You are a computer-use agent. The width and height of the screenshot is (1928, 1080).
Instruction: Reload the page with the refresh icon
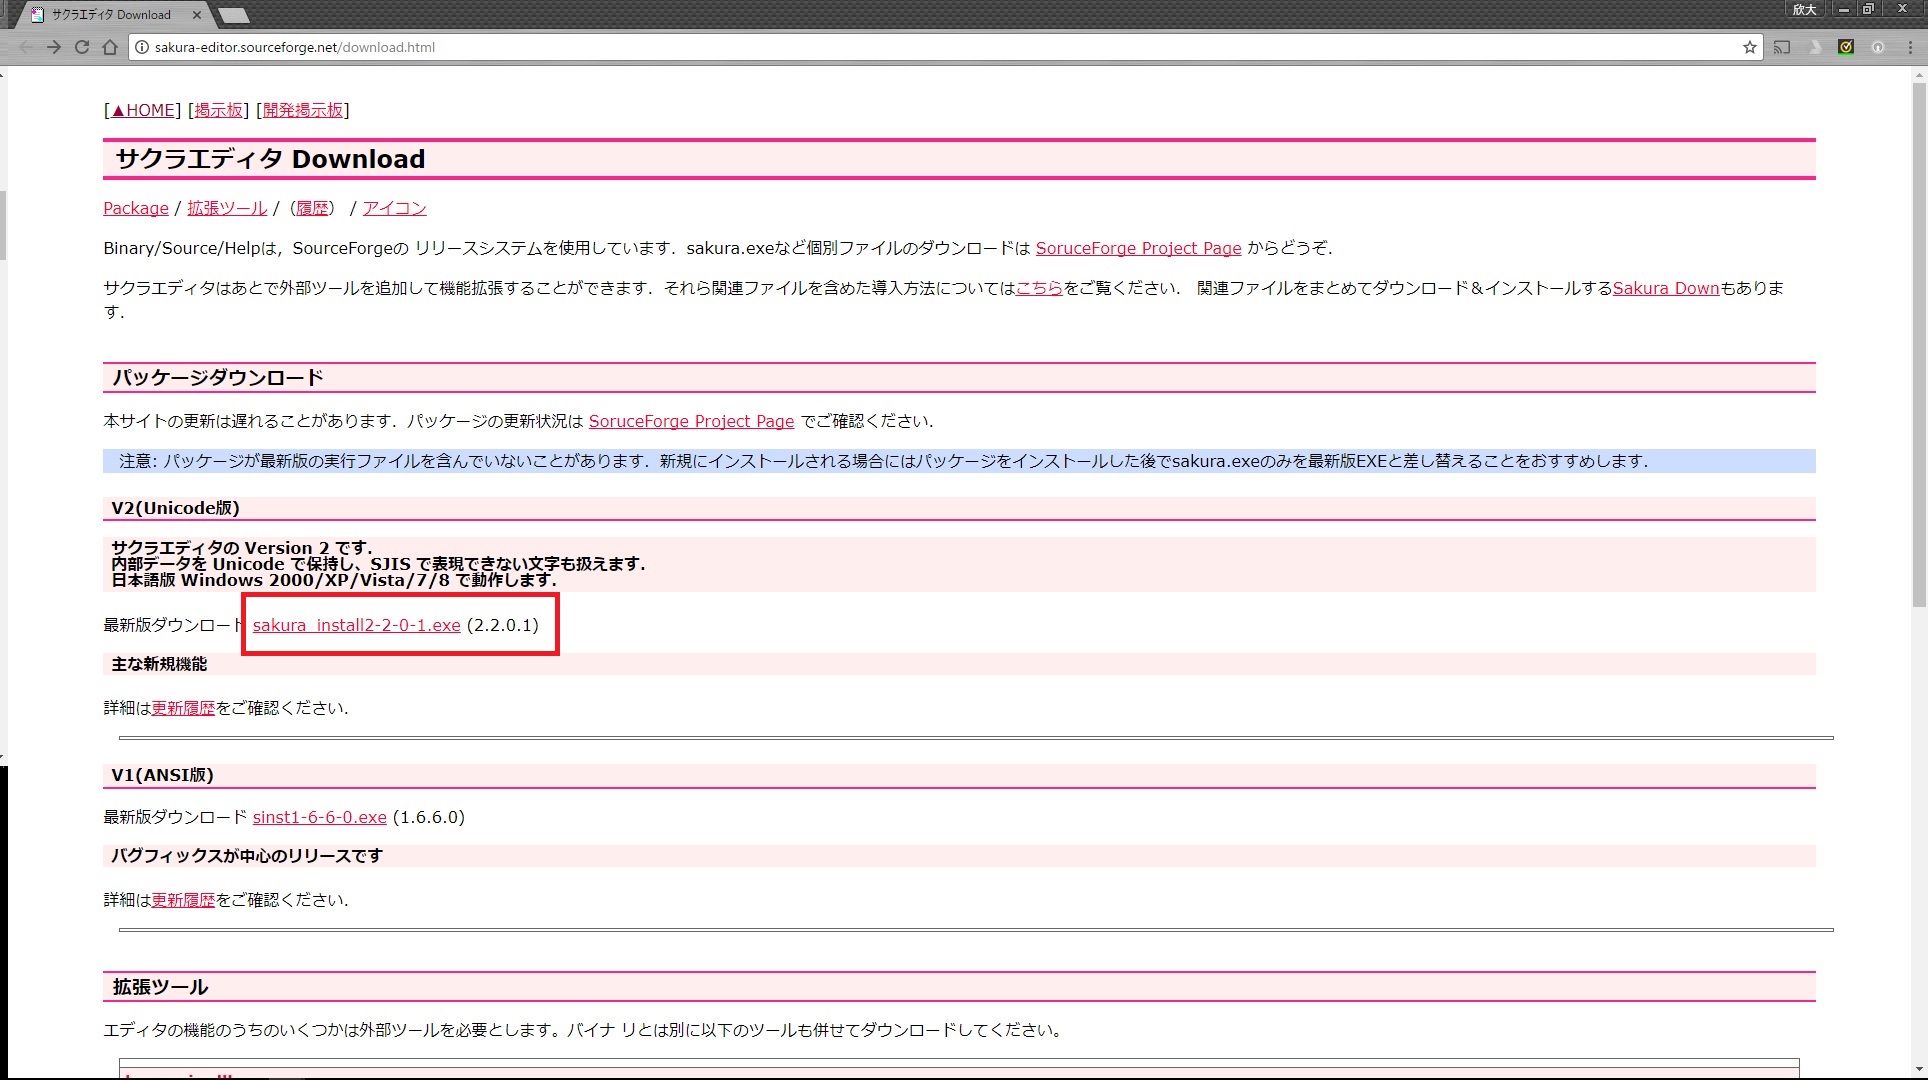(x=82, y=47)
